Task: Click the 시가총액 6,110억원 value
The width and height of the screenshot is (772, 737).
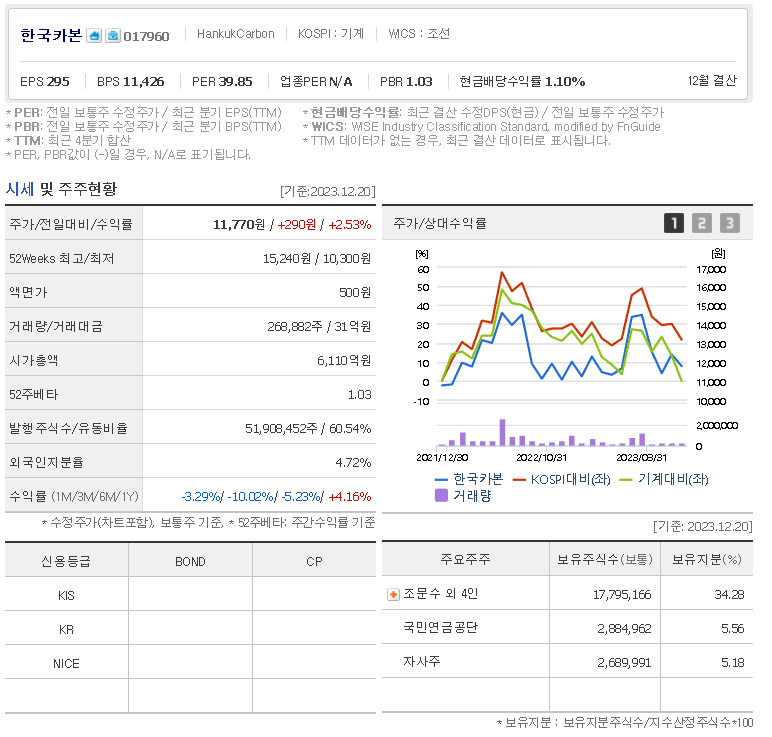Action: (344, 361)
